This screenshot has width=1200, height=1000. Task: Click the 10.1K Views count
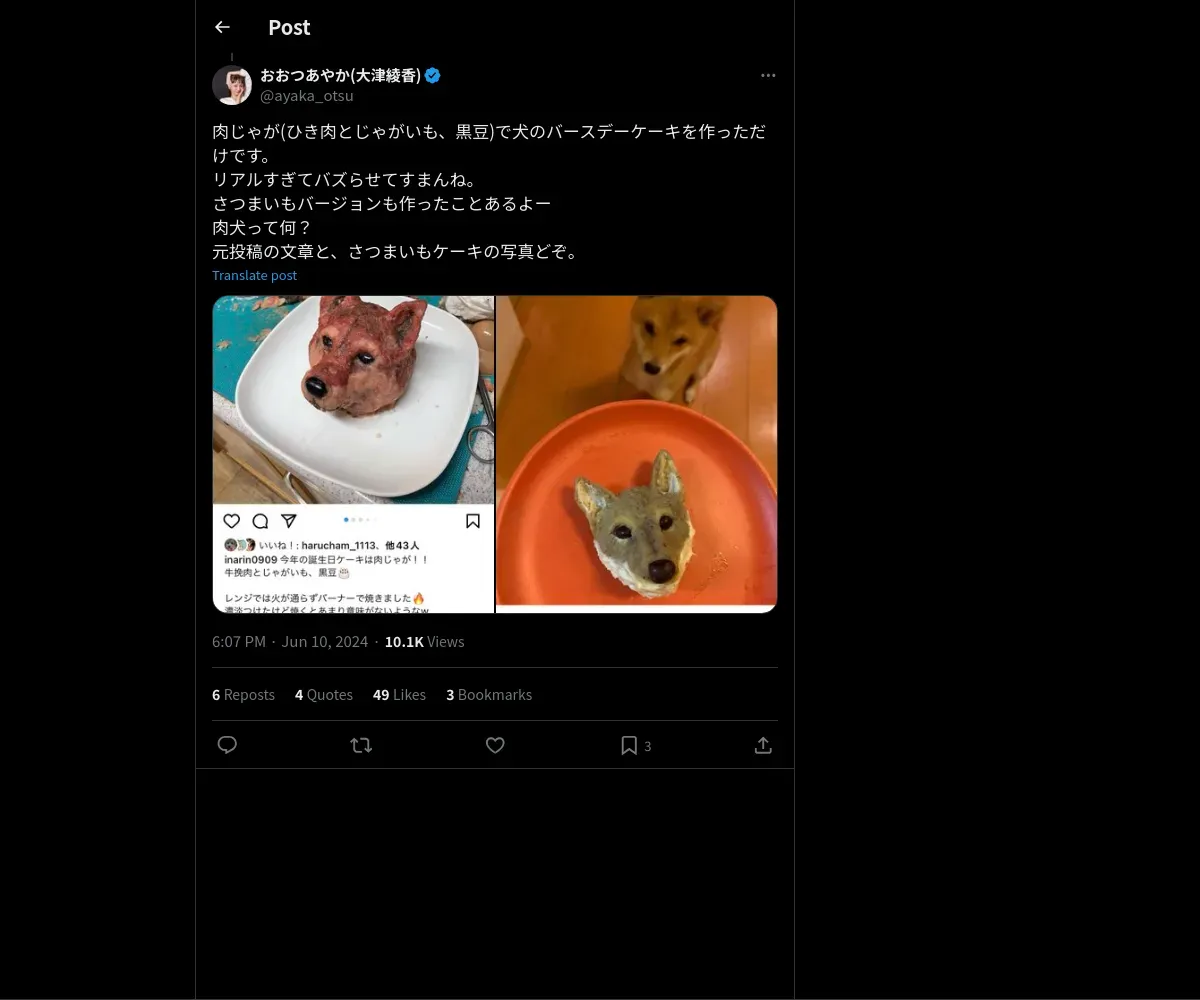[x=424, y=641]
